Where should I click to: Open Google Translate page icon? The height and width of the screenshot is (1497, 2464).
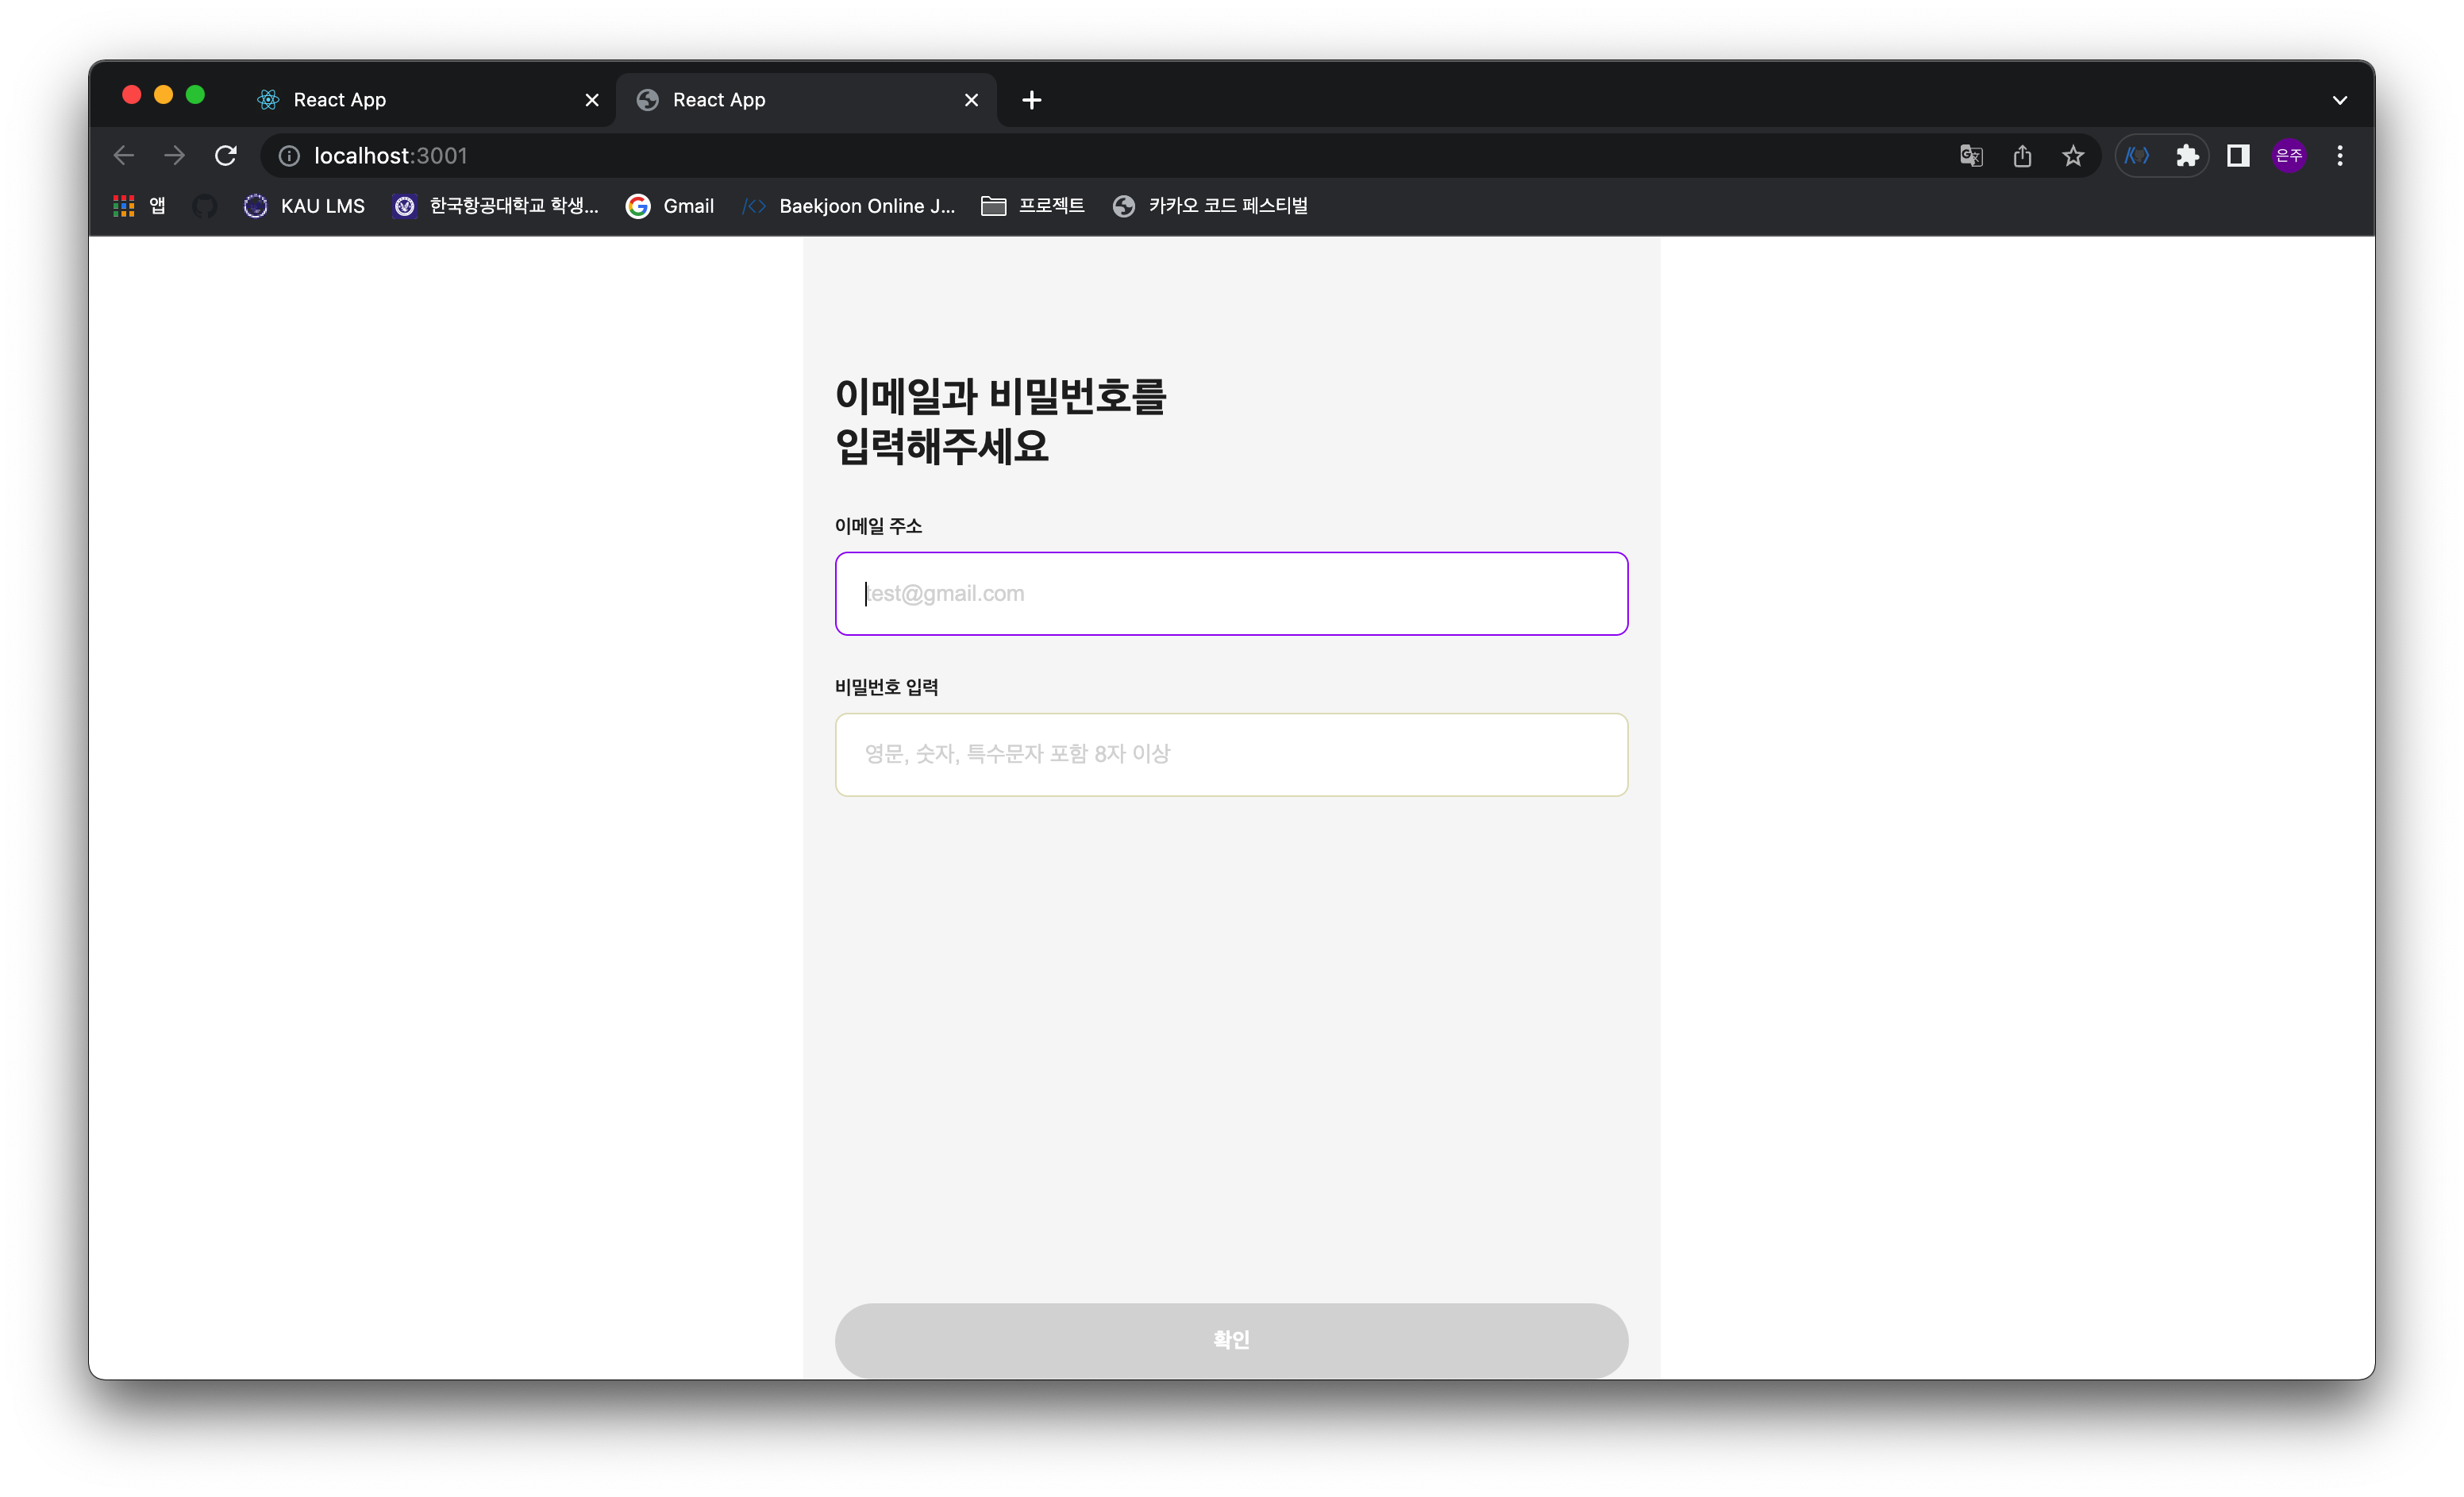pos(1971,155)
